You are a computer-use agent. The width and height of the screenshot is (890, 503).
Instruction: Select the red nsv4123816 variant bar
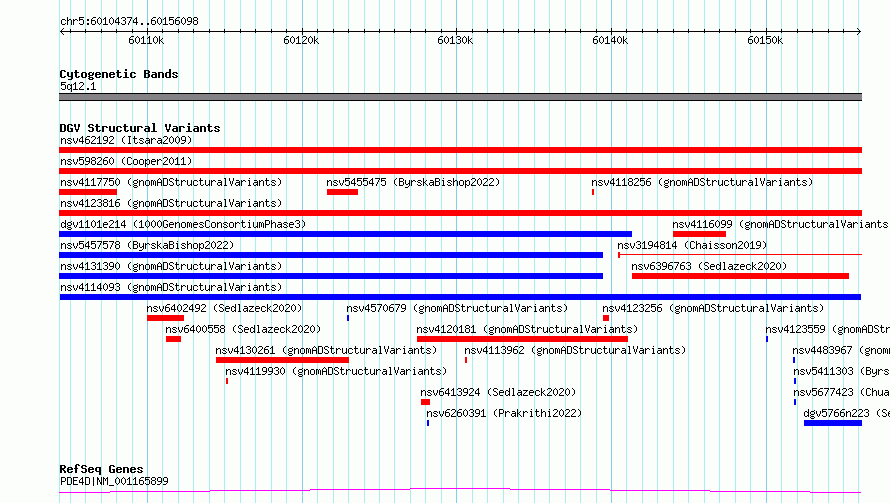(x=460, y=213)
